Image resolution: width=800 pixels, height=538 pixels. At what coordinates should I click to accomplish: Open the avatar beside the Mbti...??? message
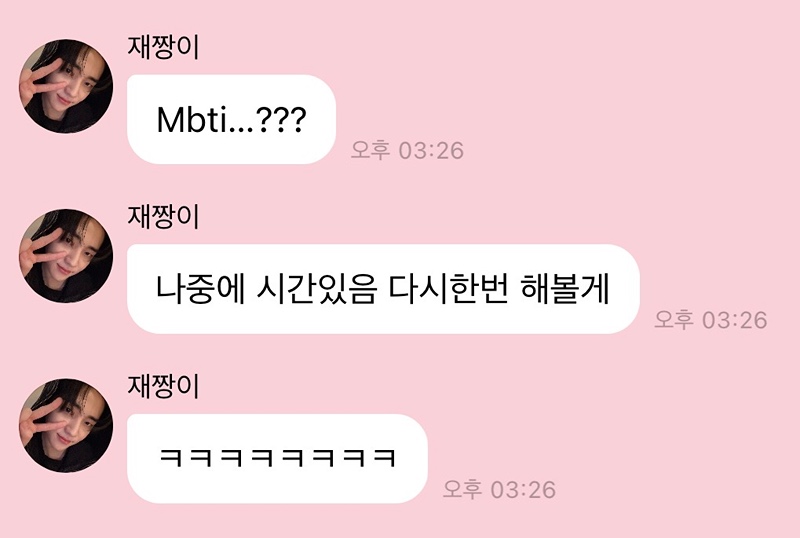pyautogui.click(x=66, y=86)
